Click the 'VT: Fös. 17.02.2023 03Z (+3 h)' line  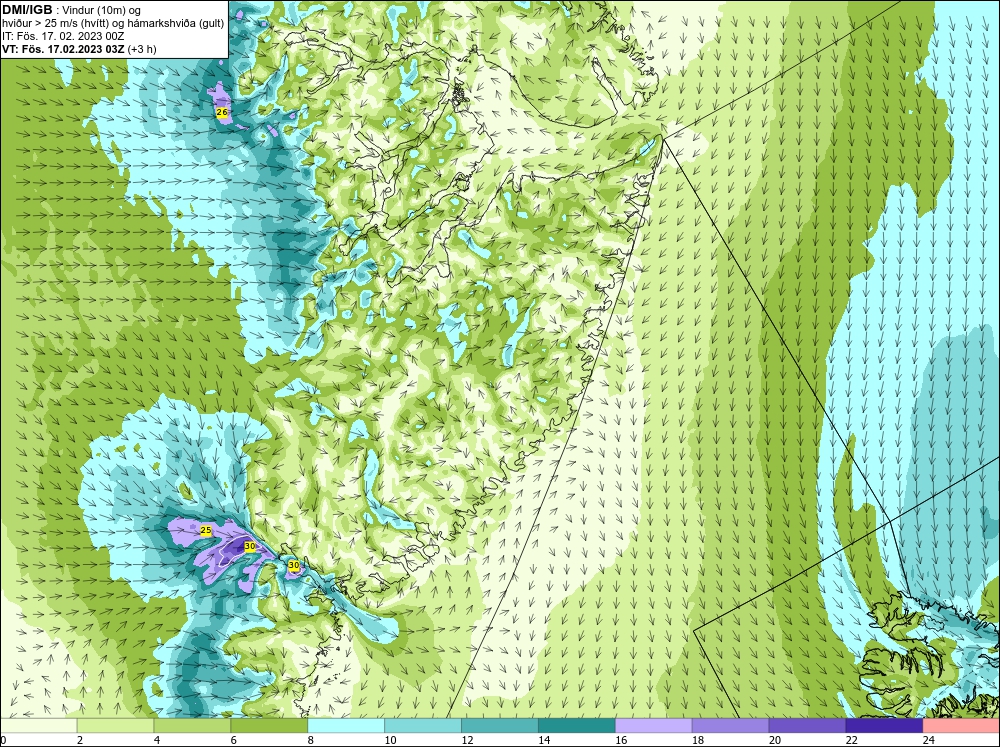[x=79, y=49]
